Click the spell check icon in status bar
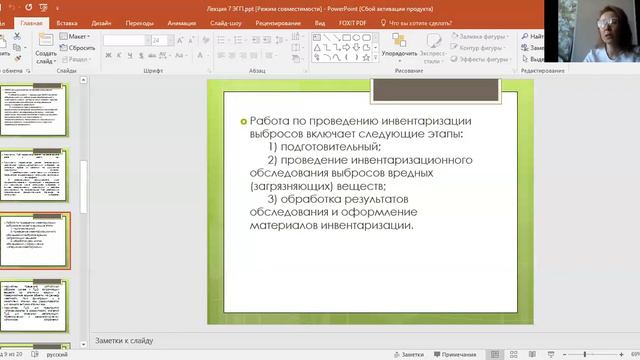640x360 pixels. [35, 354]
